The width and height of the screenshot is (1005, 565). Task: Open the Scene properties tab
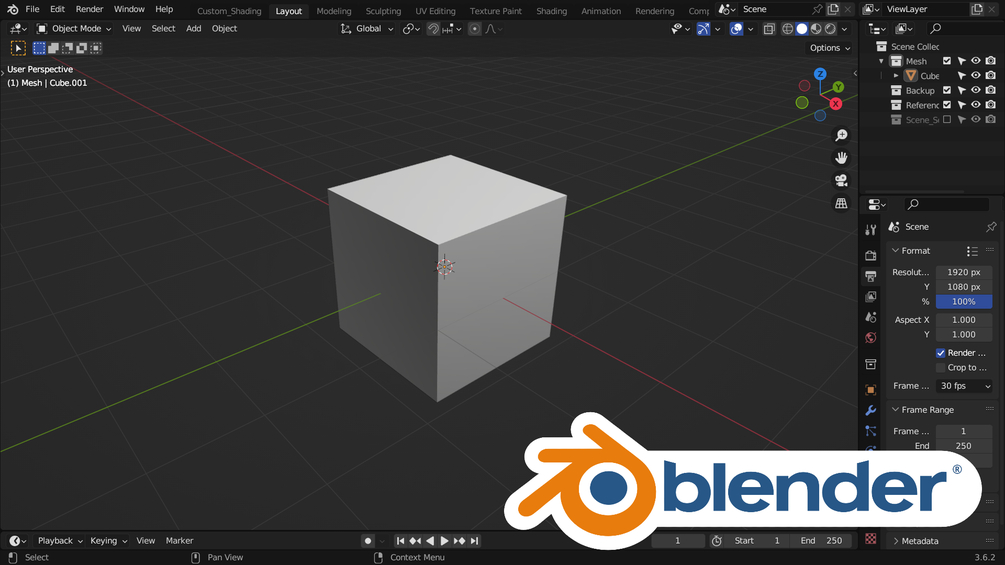870,317
